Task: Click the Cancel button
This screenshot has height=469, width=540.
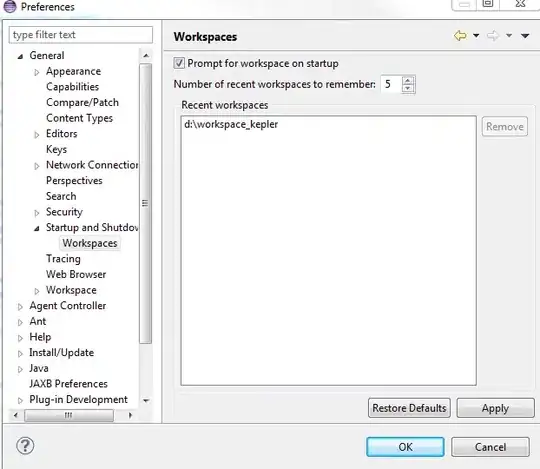Action: pyautogui.click(x=490, y=447)
